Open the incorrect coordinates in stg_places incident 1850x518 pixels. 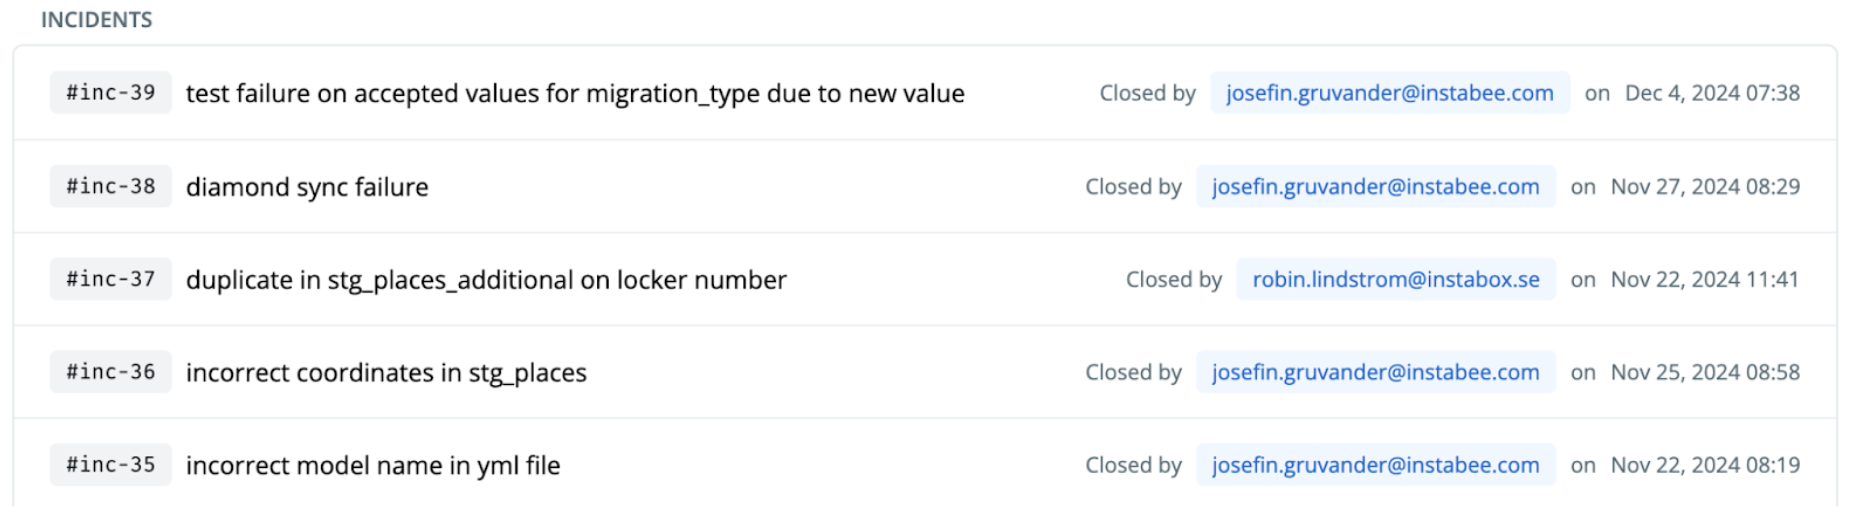(386, 373)
